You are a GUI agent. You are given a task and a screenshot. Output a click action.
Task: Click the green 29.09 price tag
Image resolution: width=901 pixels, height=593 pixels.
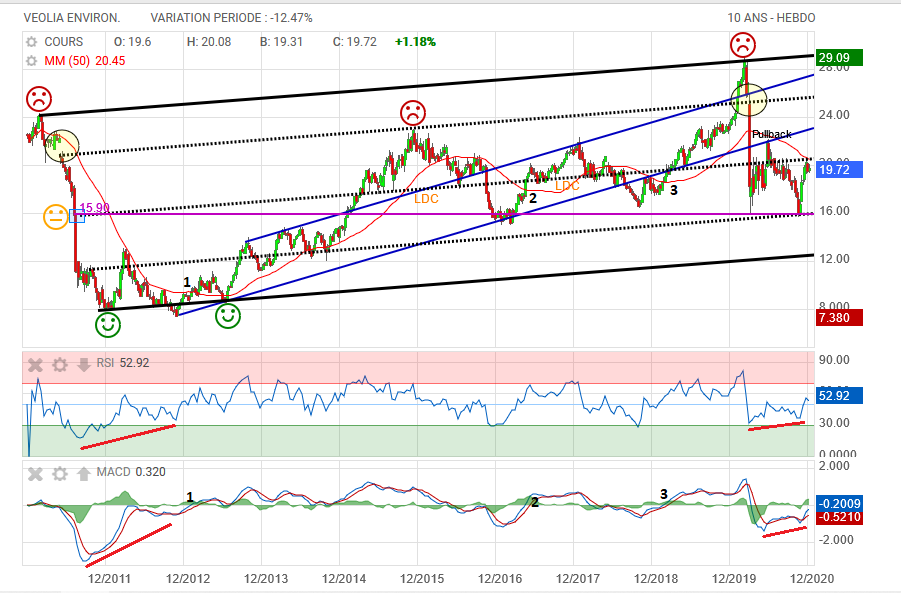click(x=840, y=57)
